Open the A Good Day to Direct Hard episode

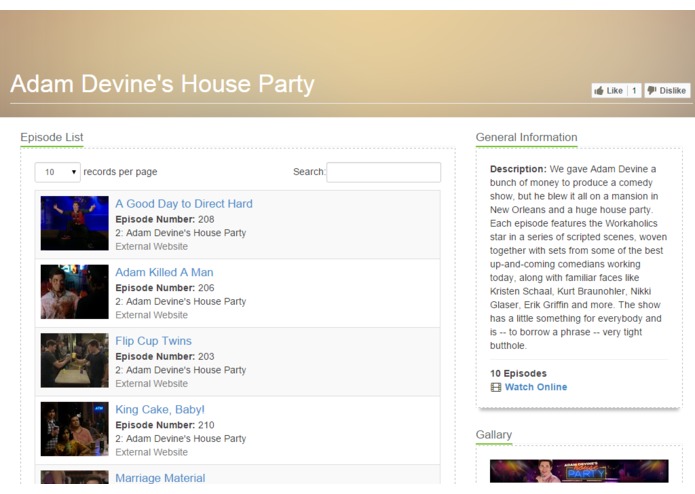[x=184, y=204]
